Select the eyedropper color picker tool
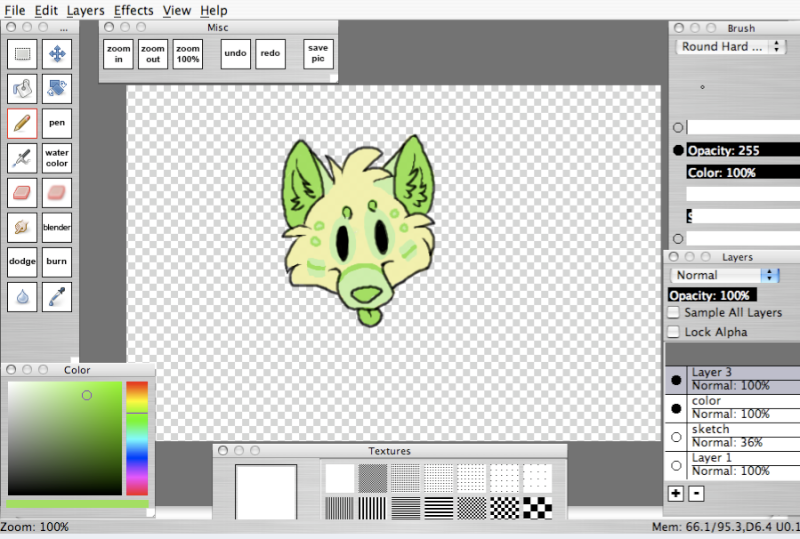 (57, 296)
